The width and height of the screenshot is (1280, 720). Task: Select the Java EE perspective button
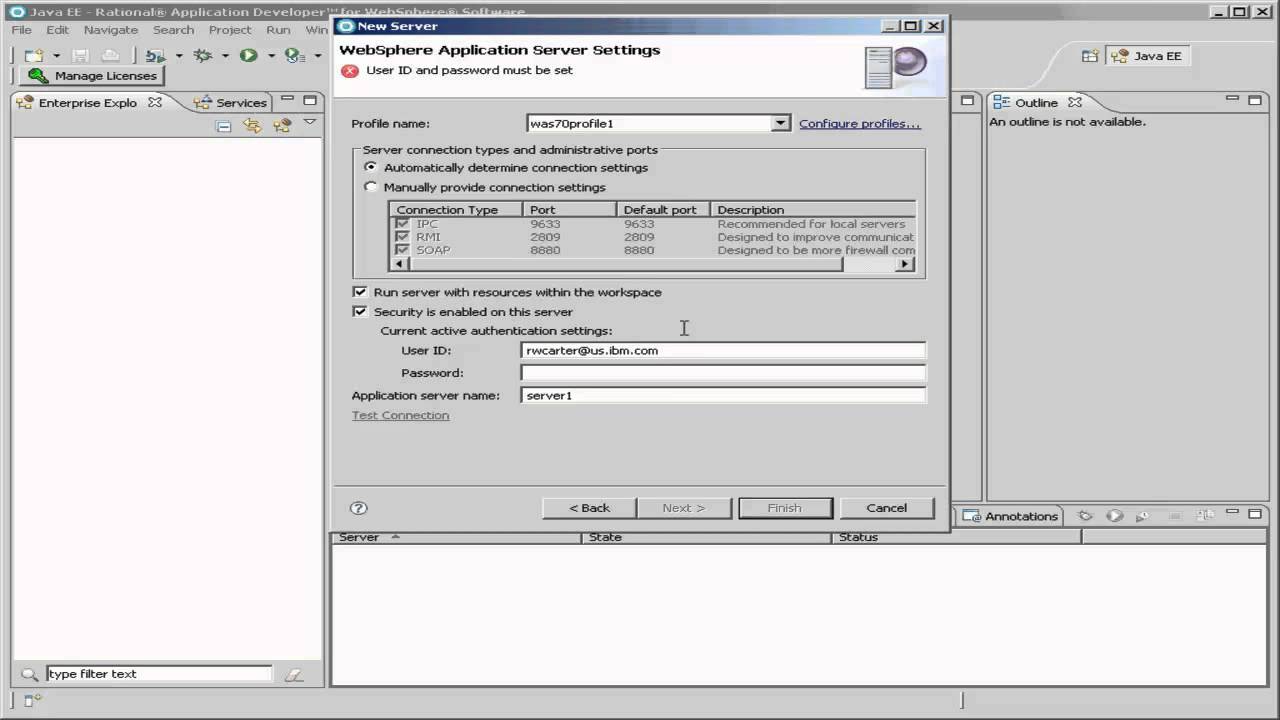tap(1148, 56)
